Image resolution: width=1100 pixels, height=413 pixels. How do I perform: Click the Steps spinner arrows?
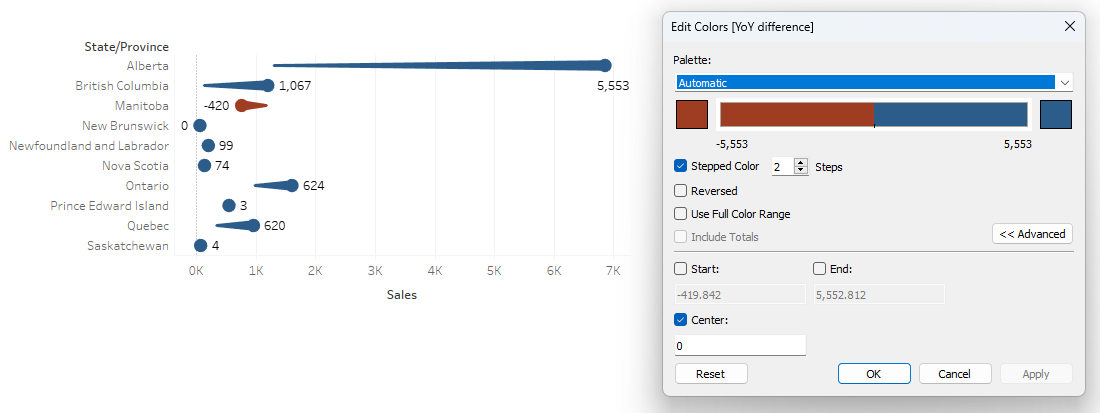(801, 167)
